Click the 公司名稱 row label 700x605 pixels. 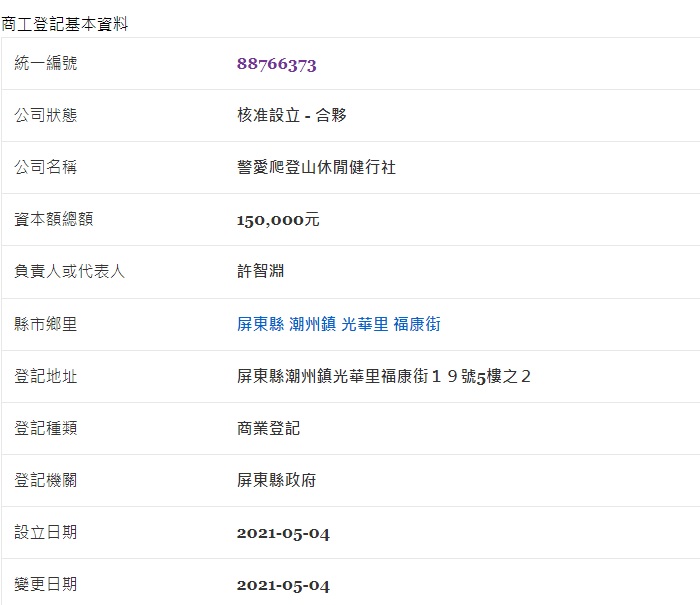[x=46, y=168]
